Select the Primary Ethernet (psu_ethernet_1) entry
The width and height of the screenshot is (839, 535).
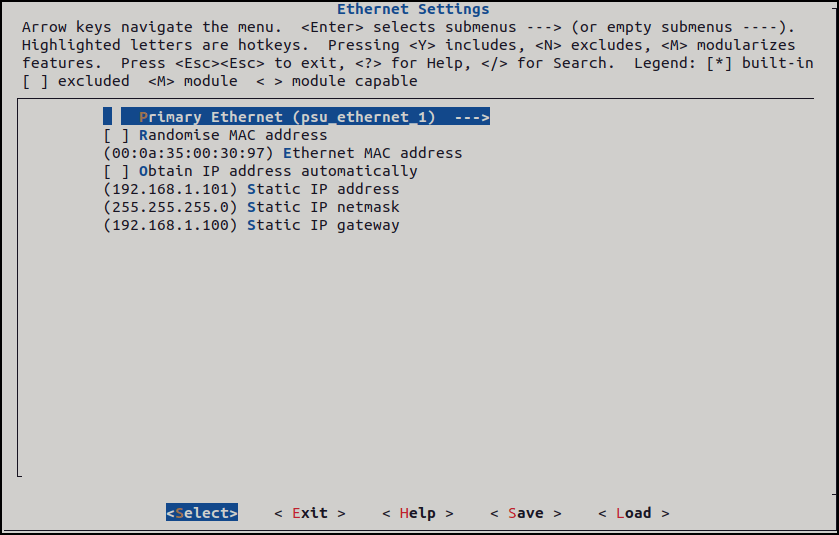(x=287, y=117)
